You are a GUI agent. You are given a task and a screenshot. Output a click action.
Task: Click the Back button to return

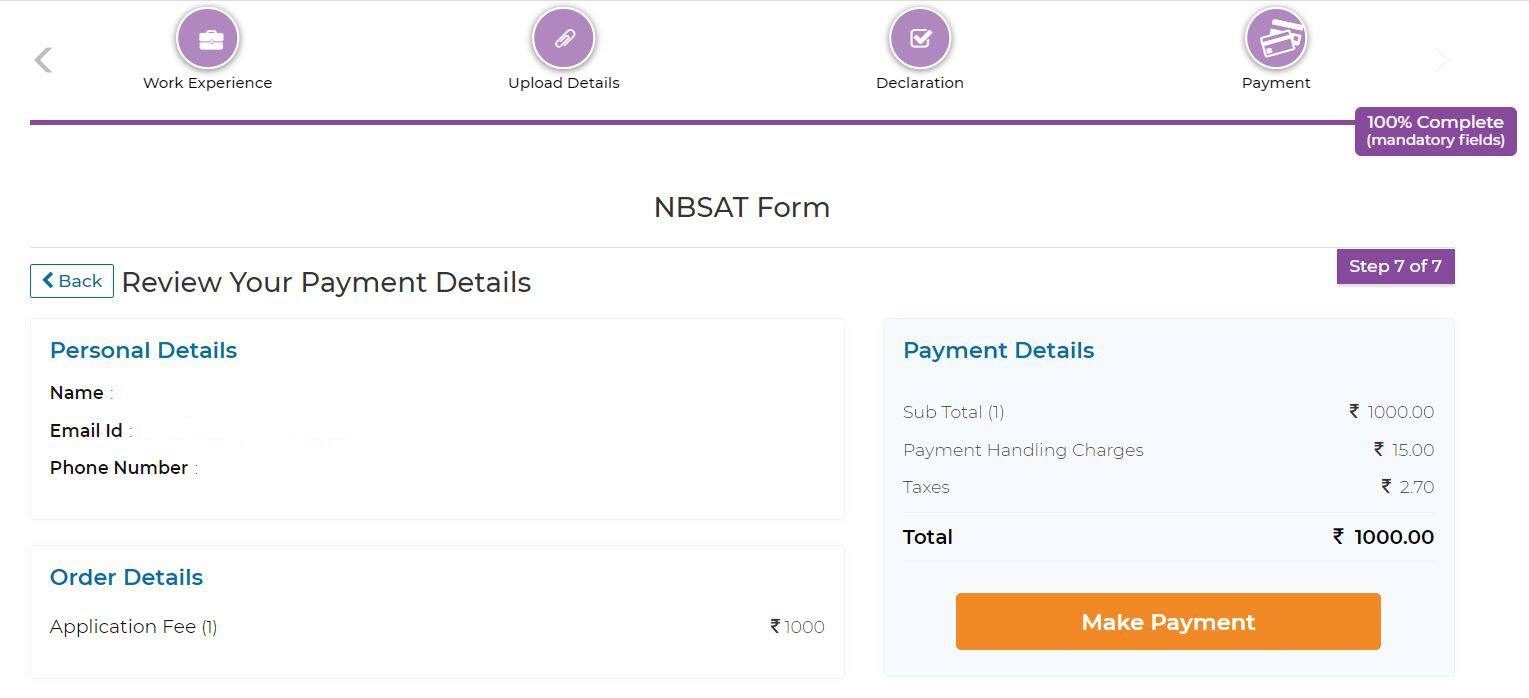pos(71,281)
